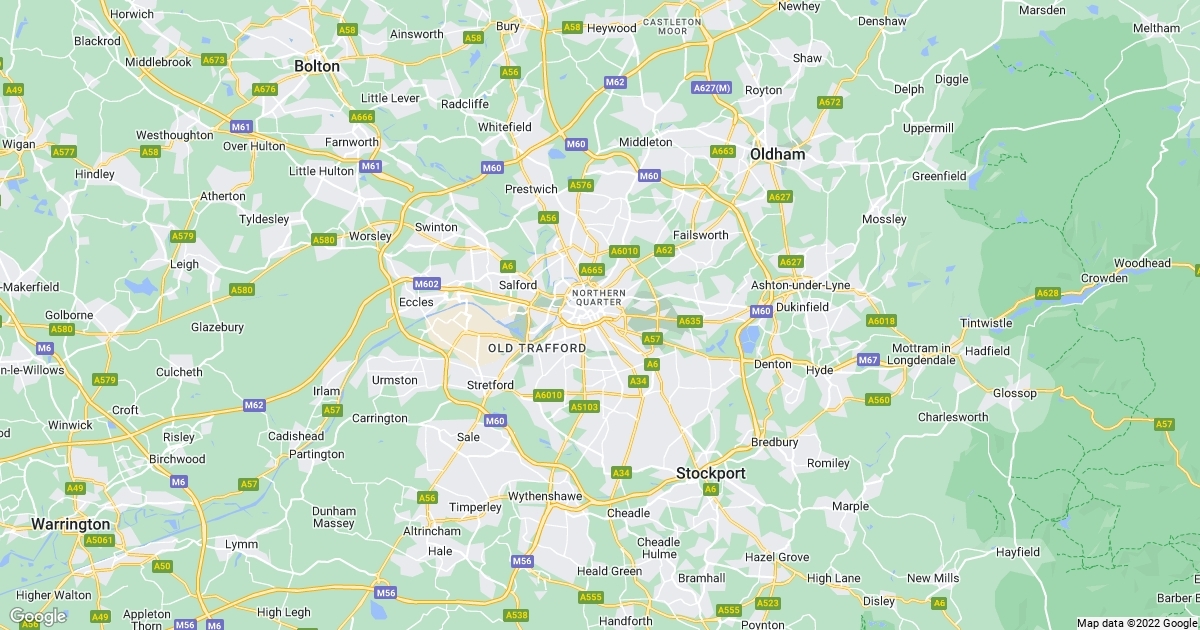Image resolution: width=1200 pixels, height=630 pixels.
Task: Click the A635 road marker
Action: pyautogui.click(x=690, y=321)
